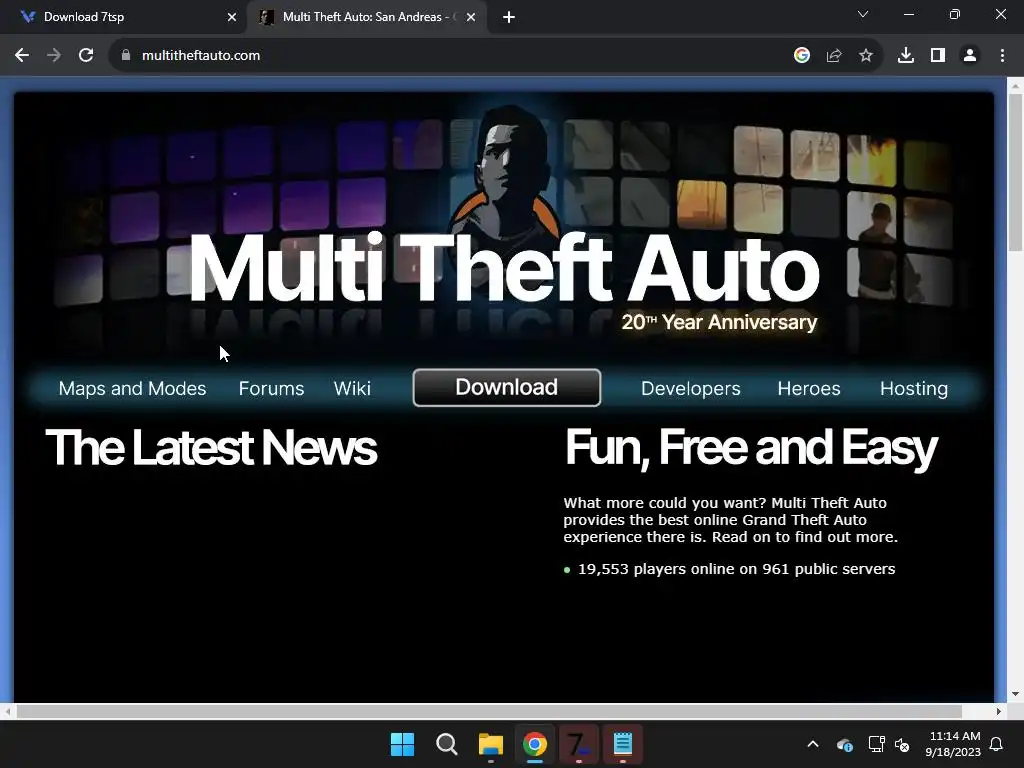Click the horizontal scrollbar thumb
Screen dimensions: 1024x768
(488, 711)
